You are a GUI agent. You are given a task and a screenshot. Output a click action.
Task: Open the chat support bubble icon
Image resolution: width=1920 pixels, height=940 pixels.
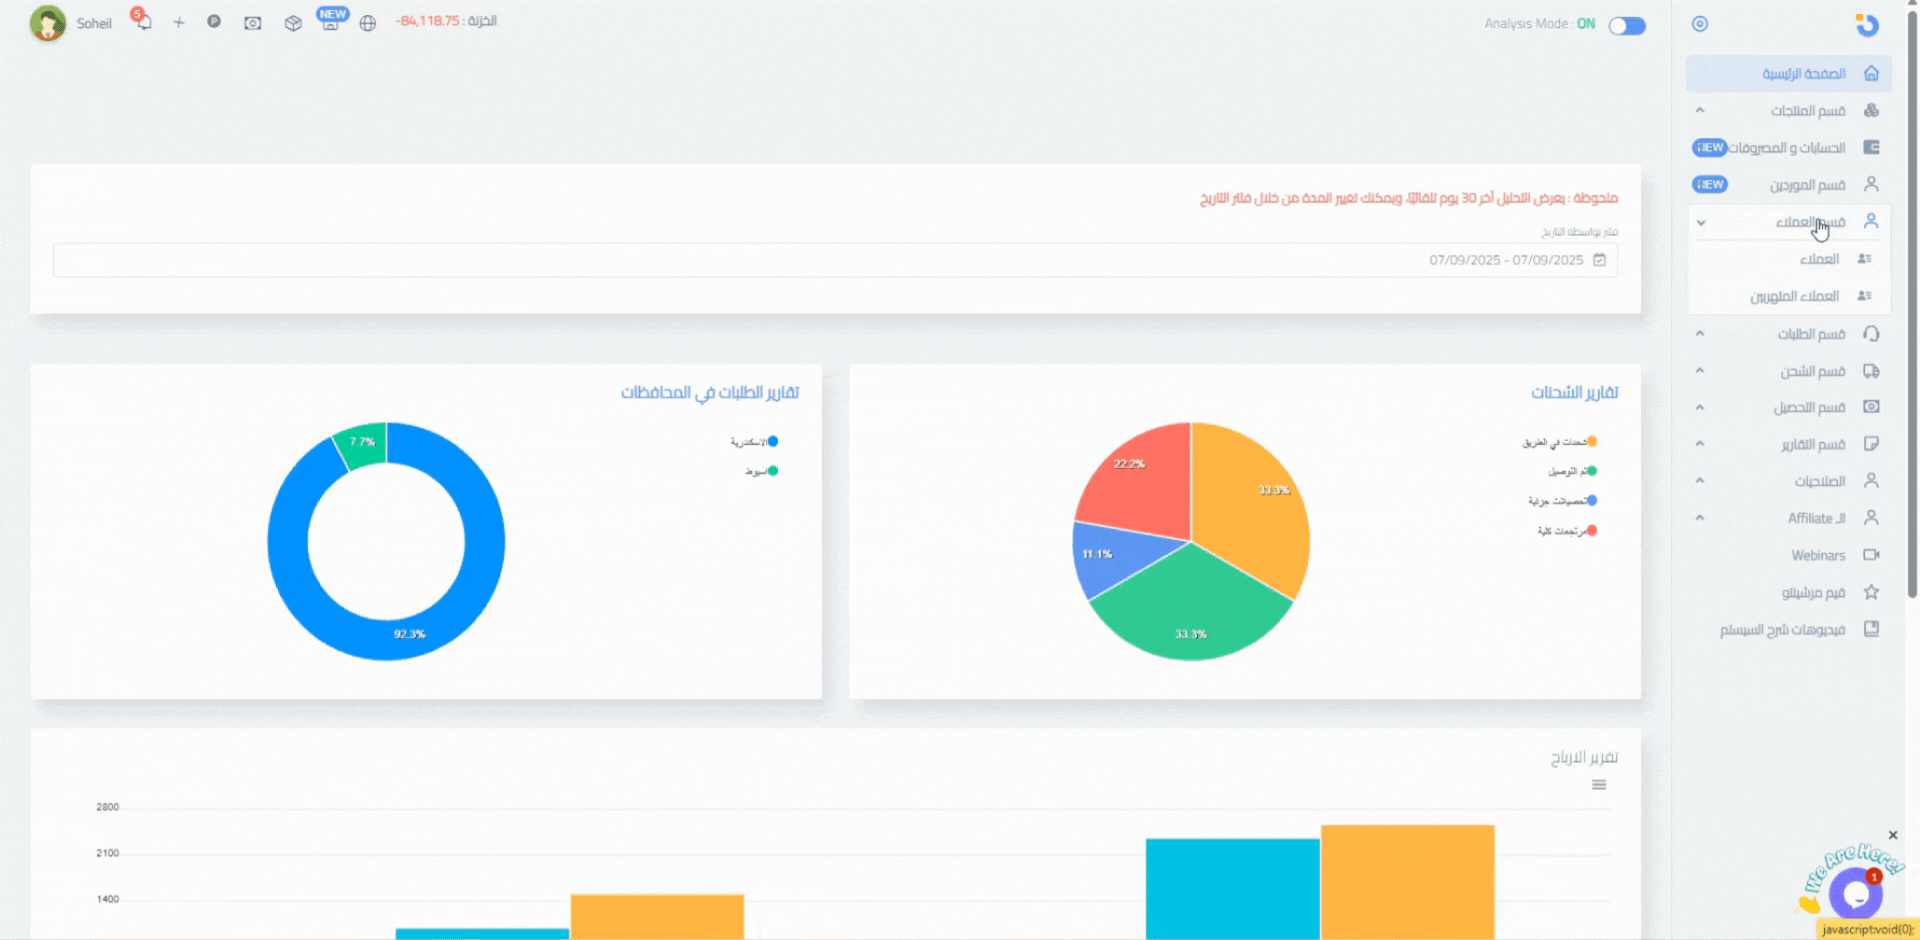(x=1855, y=893)
